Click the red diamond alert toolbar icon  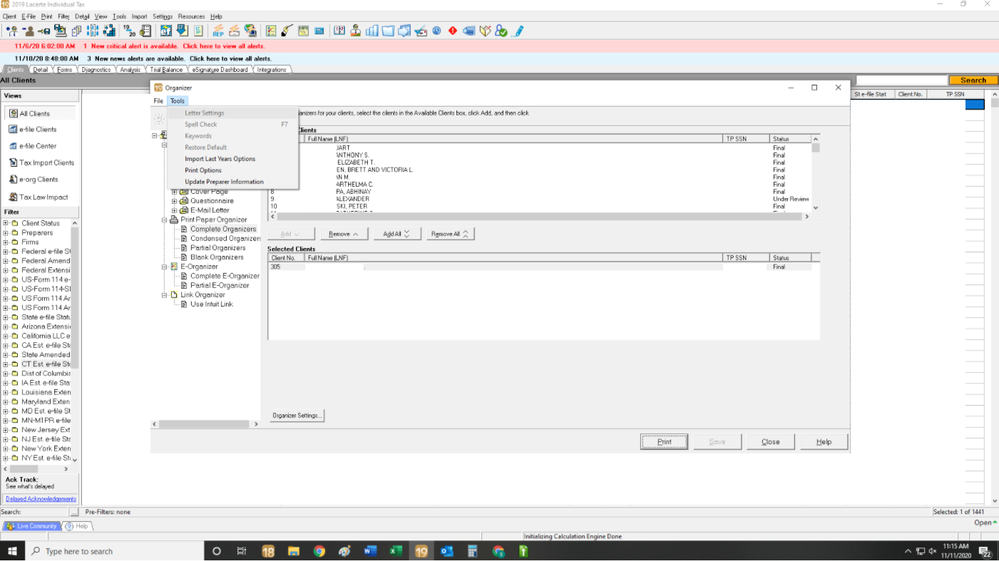tap(452, 31)
